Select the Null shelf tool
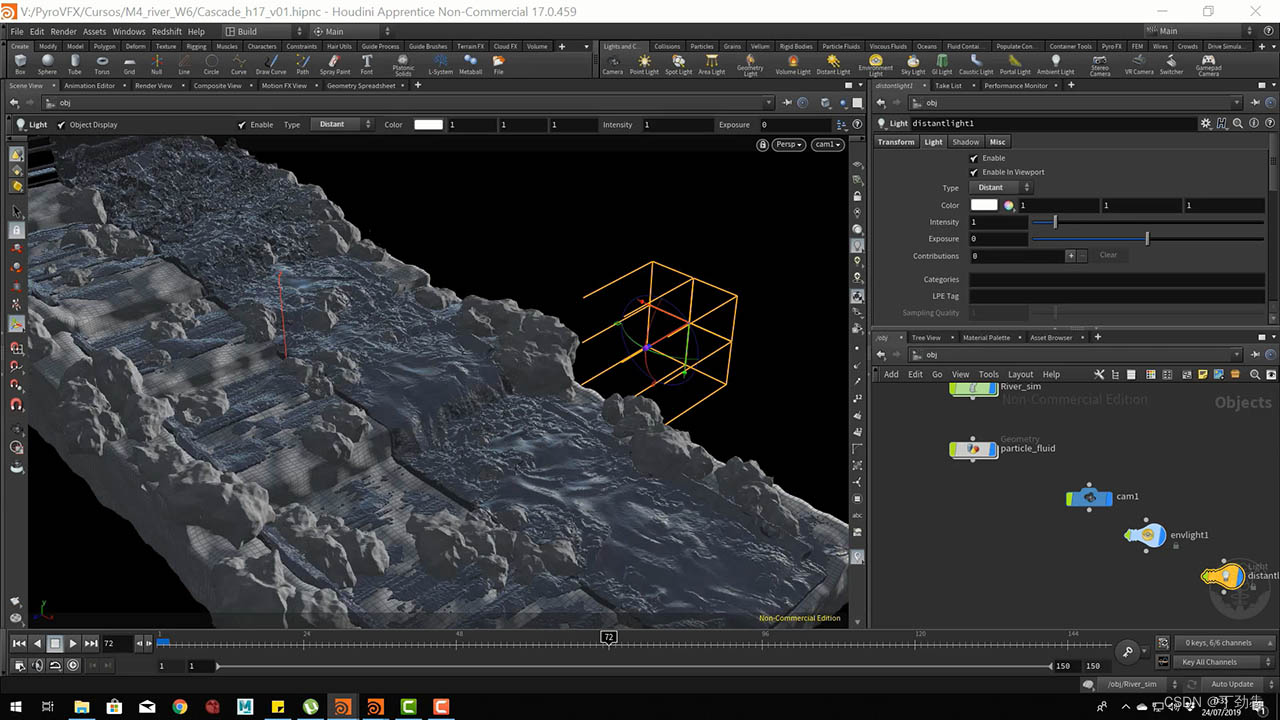Viewport: 1280px width, 720px height. pos(156,65)
